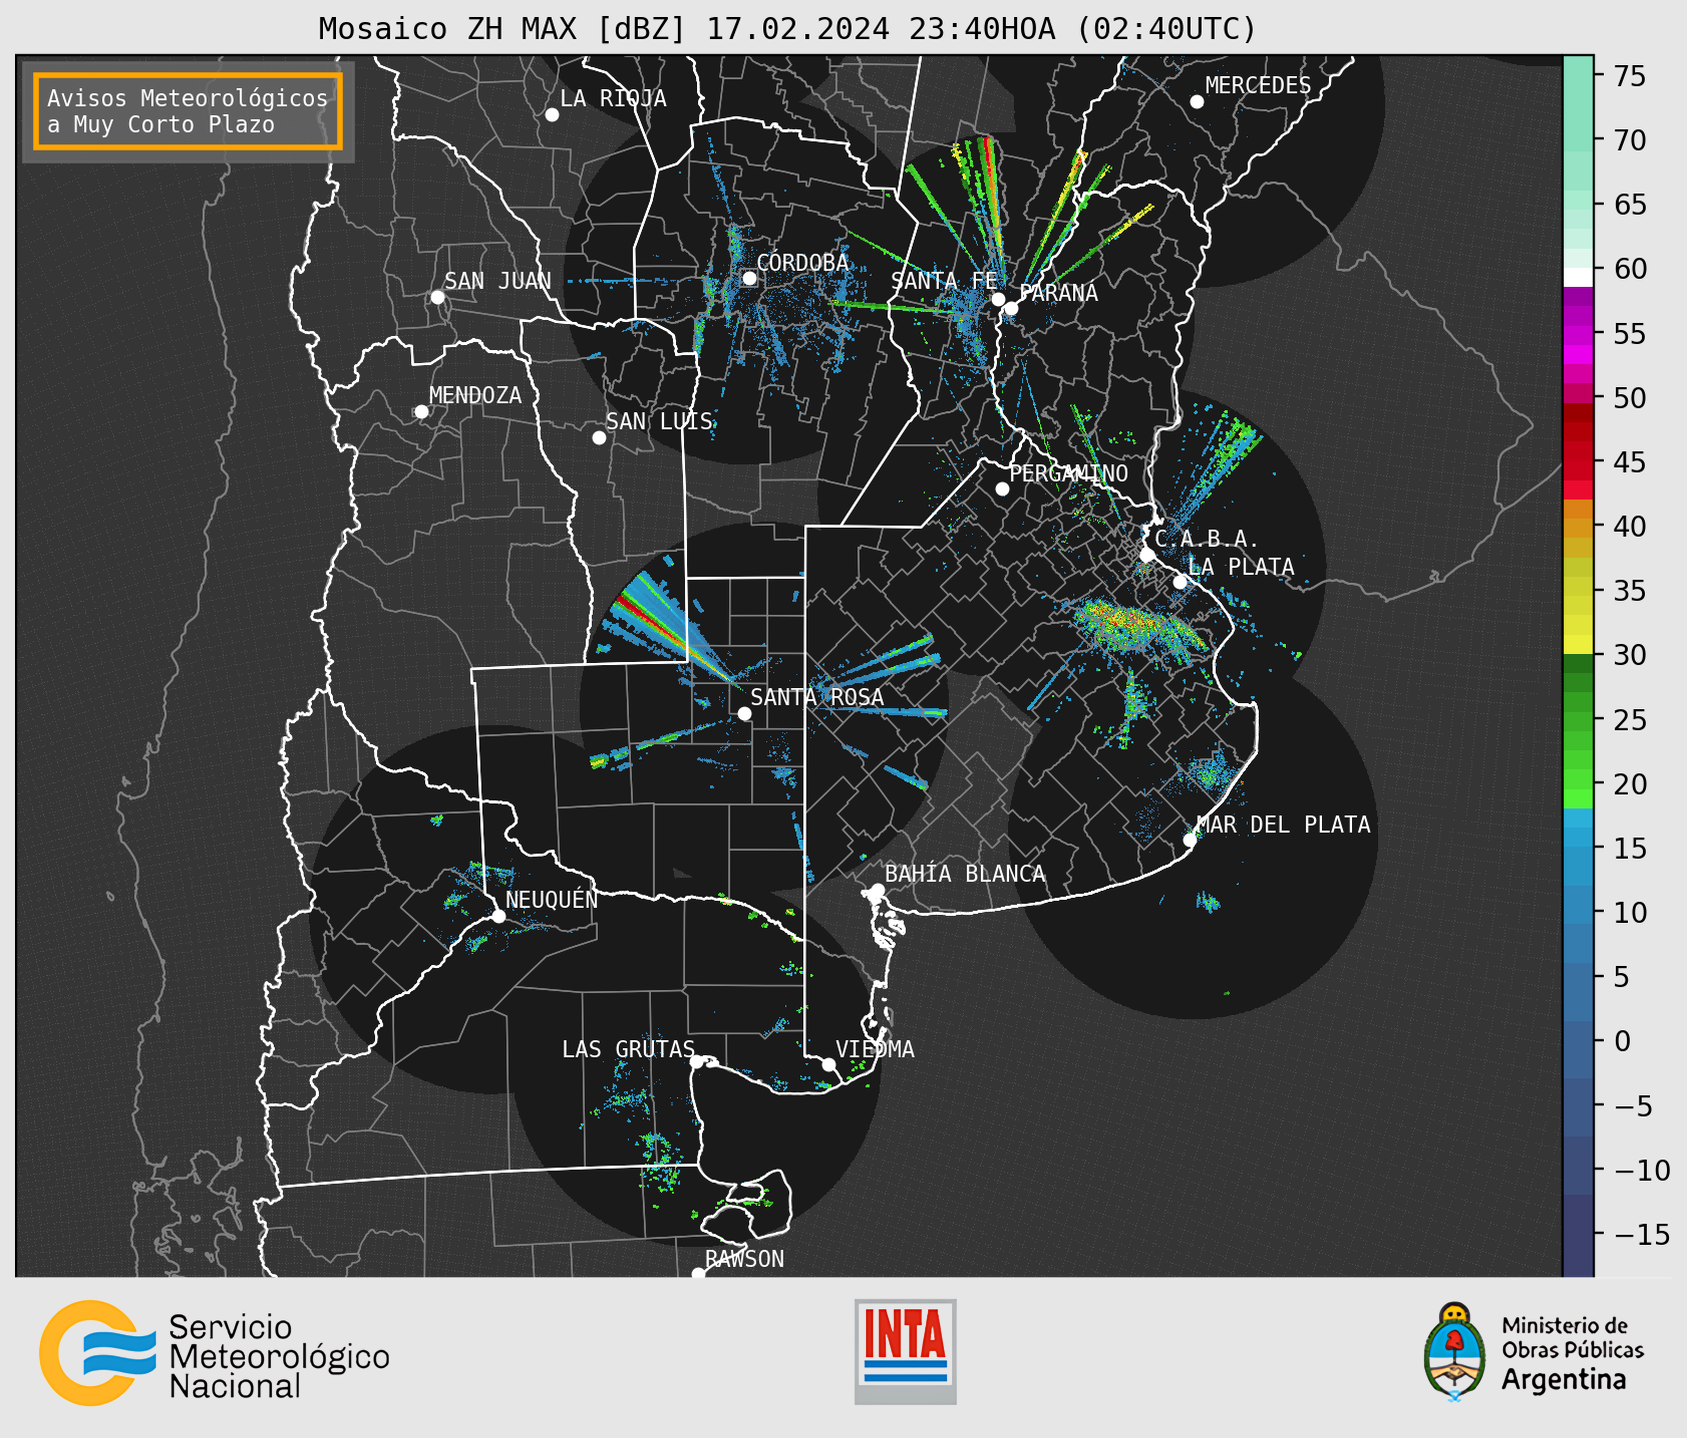Select the CÓRDOBA city marker
1687x1438 pixels.
tap(749, 278)
